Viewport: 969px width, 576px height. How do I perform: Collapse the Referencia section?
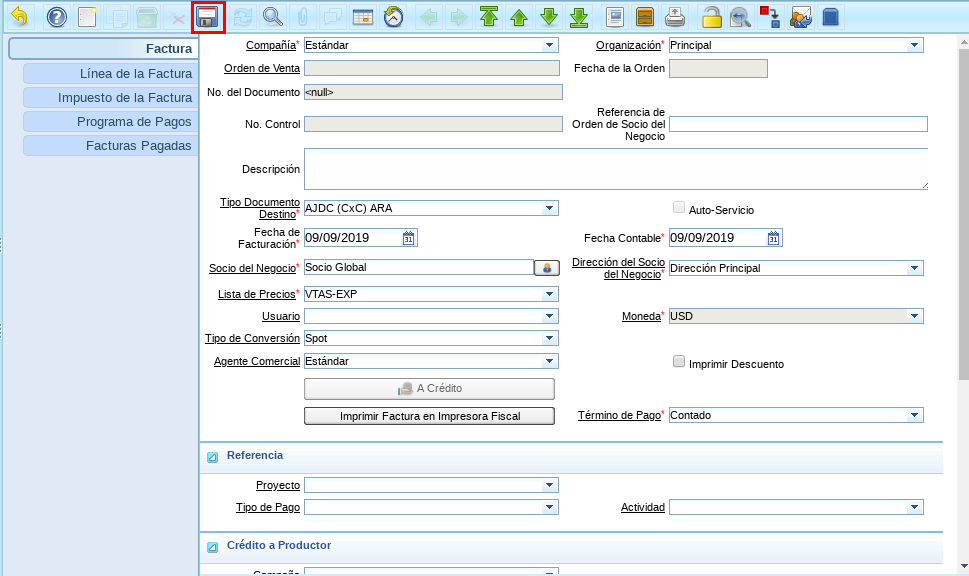212,457
